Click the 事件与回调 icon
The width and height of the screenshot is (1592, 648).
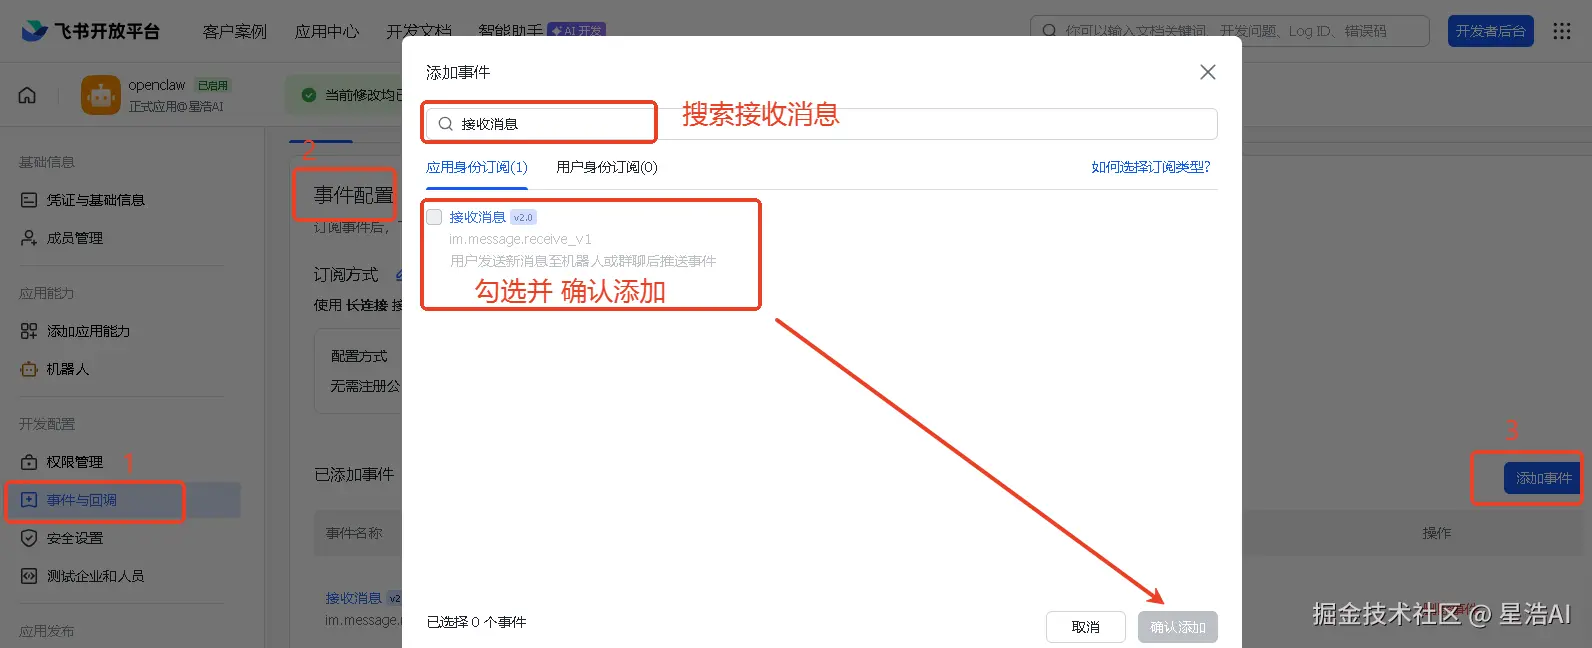tap(29, 500)
